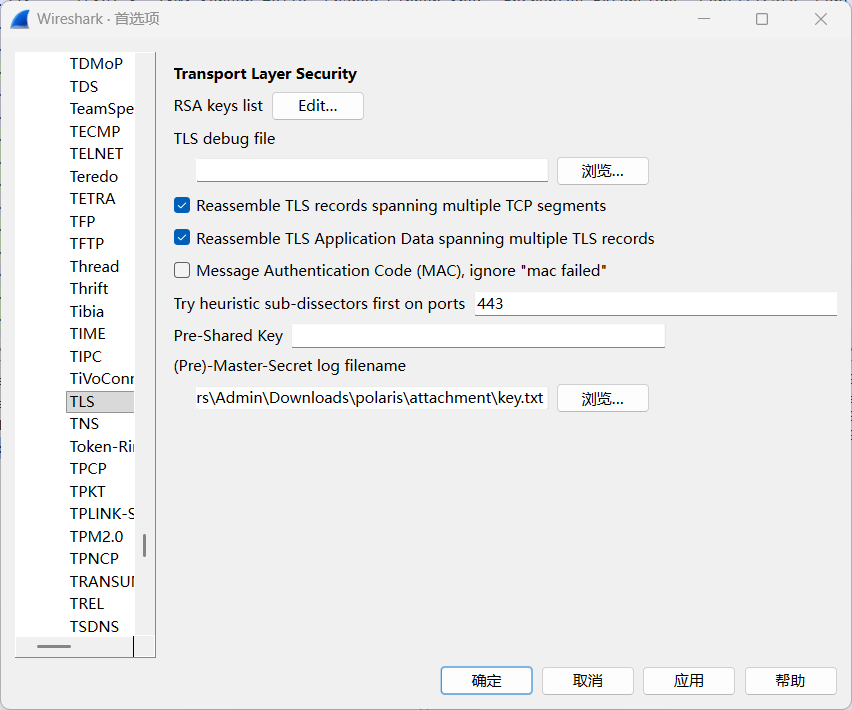Browse for the TLS debug file
The width and height of the screenshot is (852, 710).
602,171
